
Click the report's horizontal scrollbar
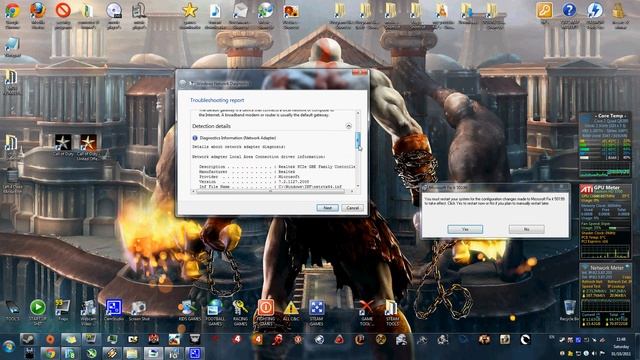tap(270, 191)
